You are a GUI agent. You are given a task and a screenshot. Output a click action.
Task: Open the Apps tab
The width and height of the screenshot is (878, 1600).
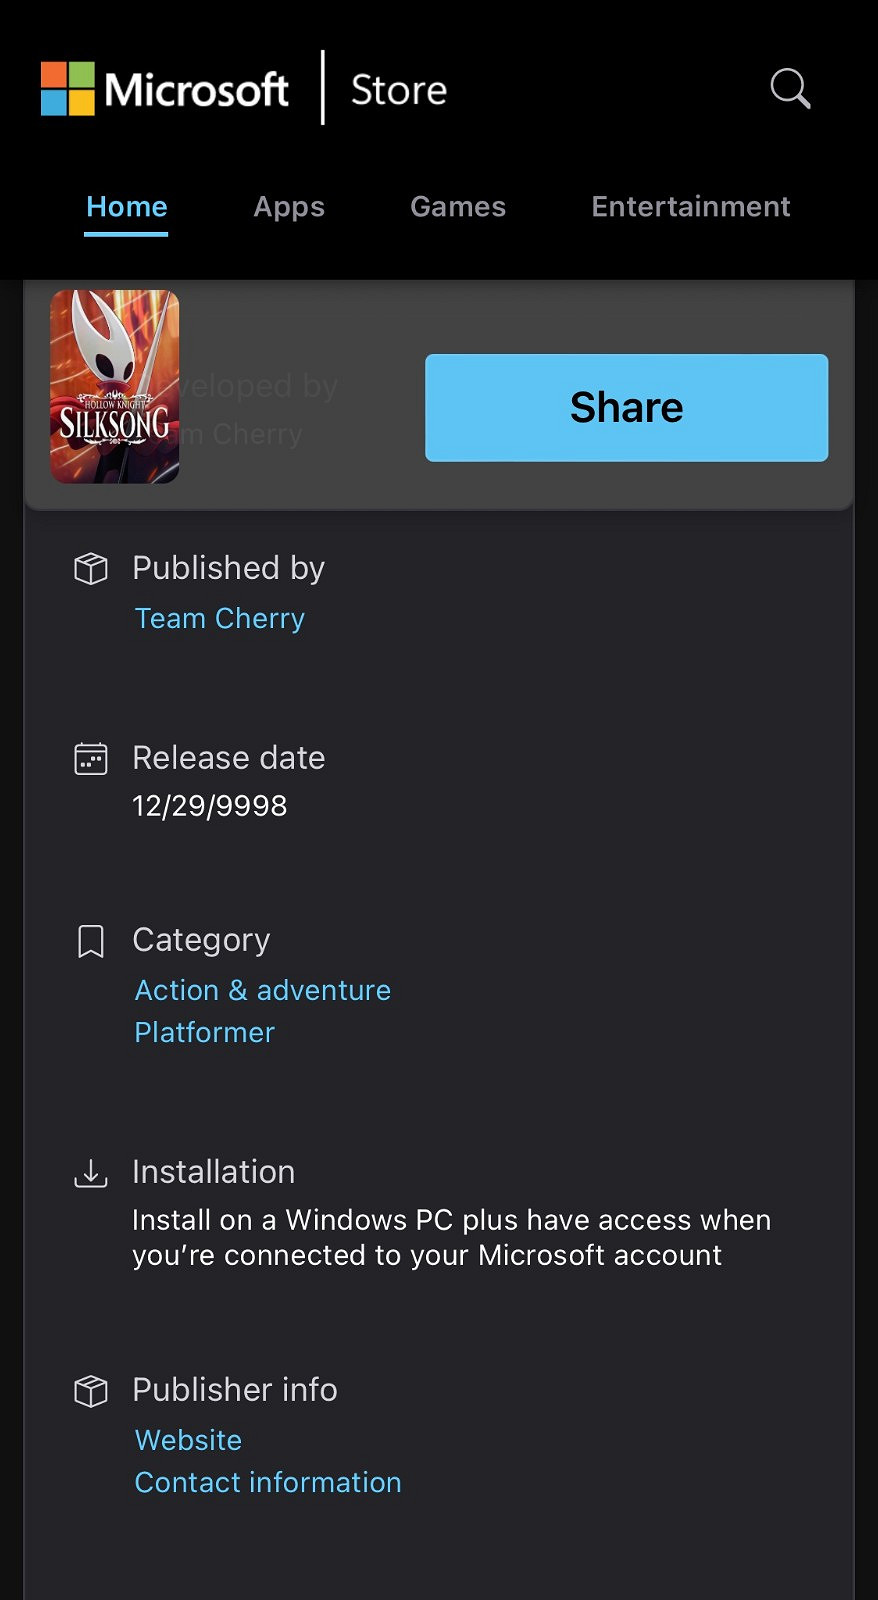click(x=289, y=207)
